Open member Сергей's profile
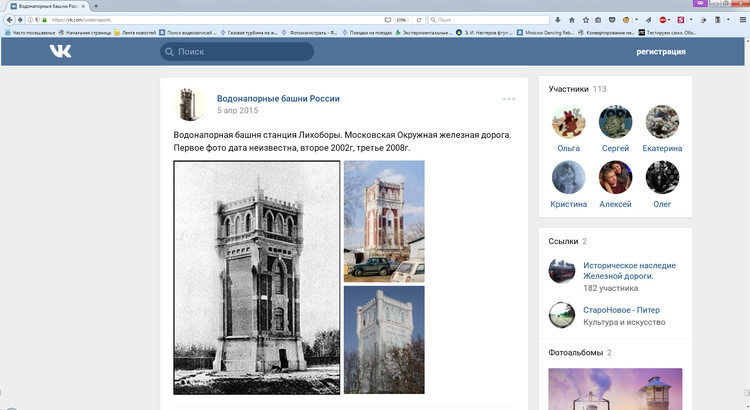Screen dimensions: 750x410 click(x=615, y=122)
